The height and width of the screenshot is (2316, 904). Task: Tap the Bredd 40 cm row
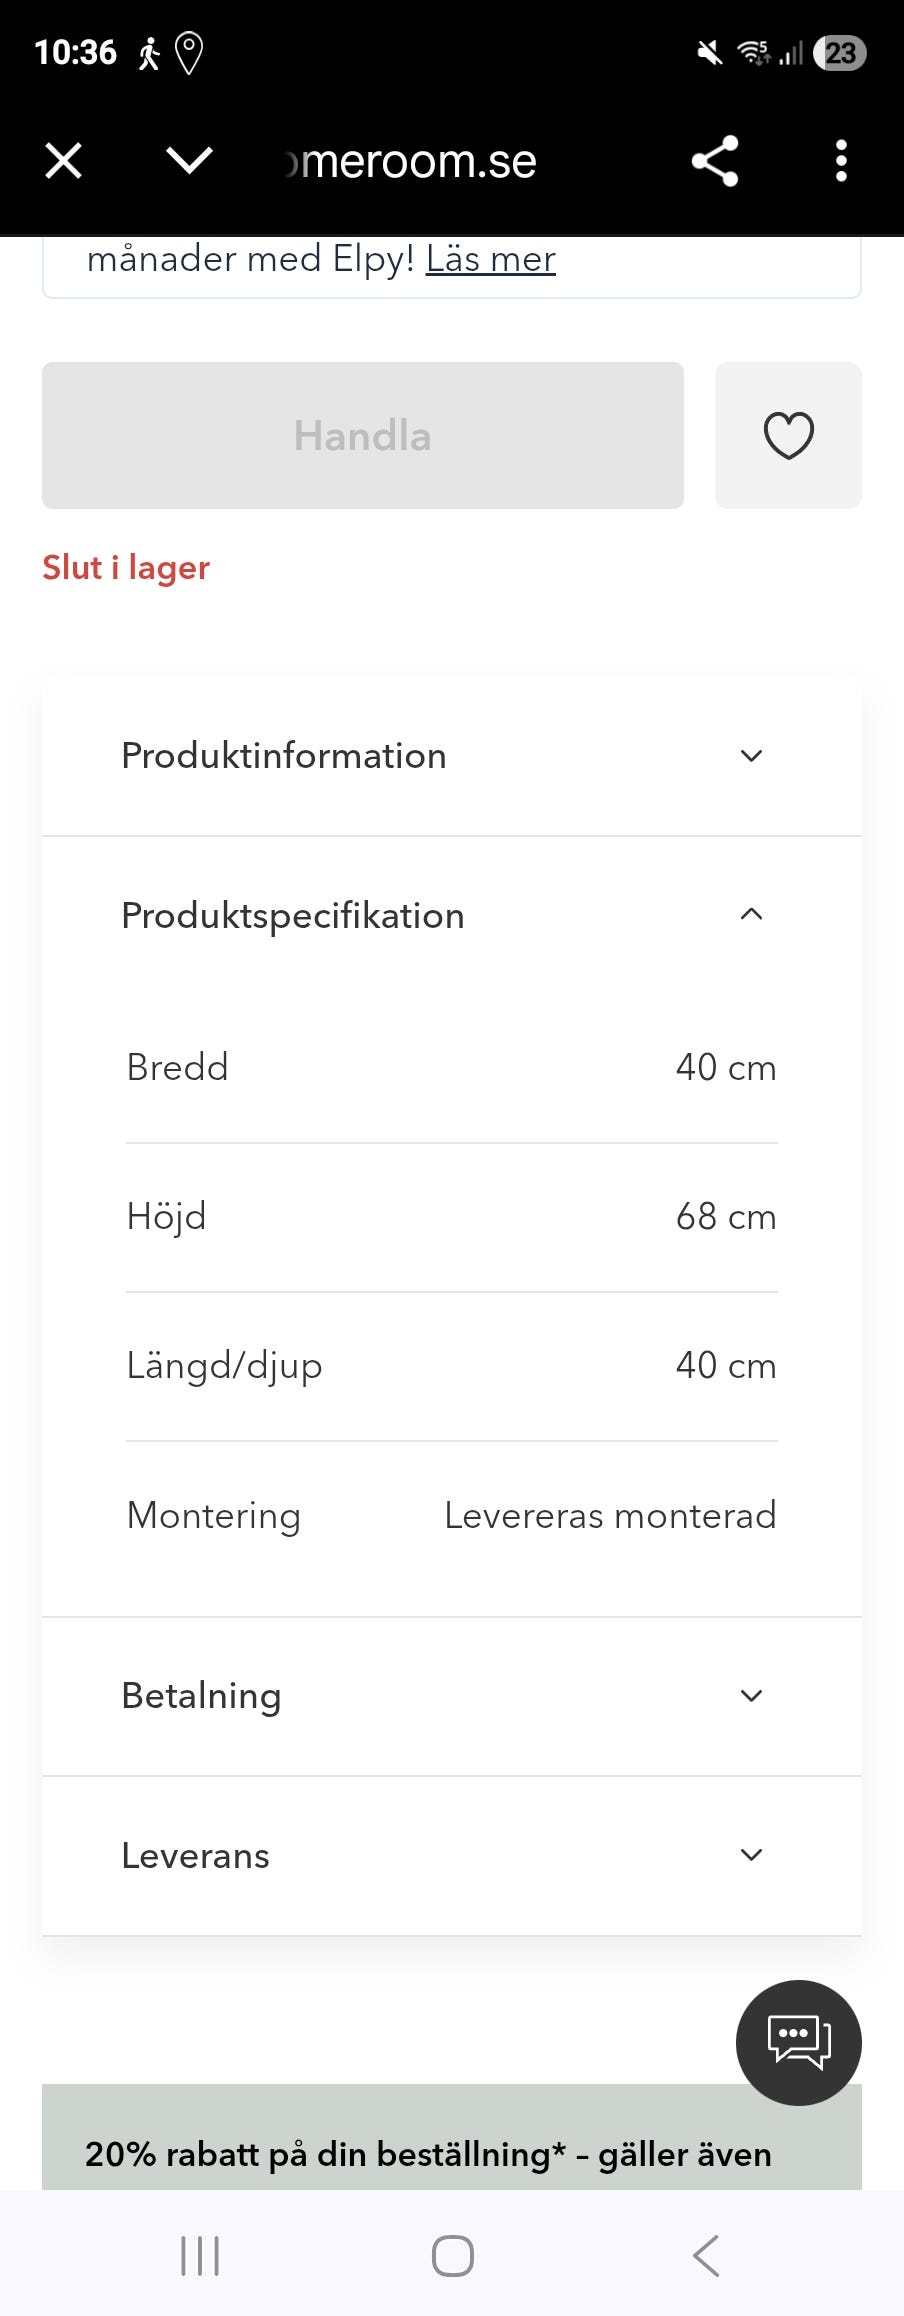tap(451, 1068)
